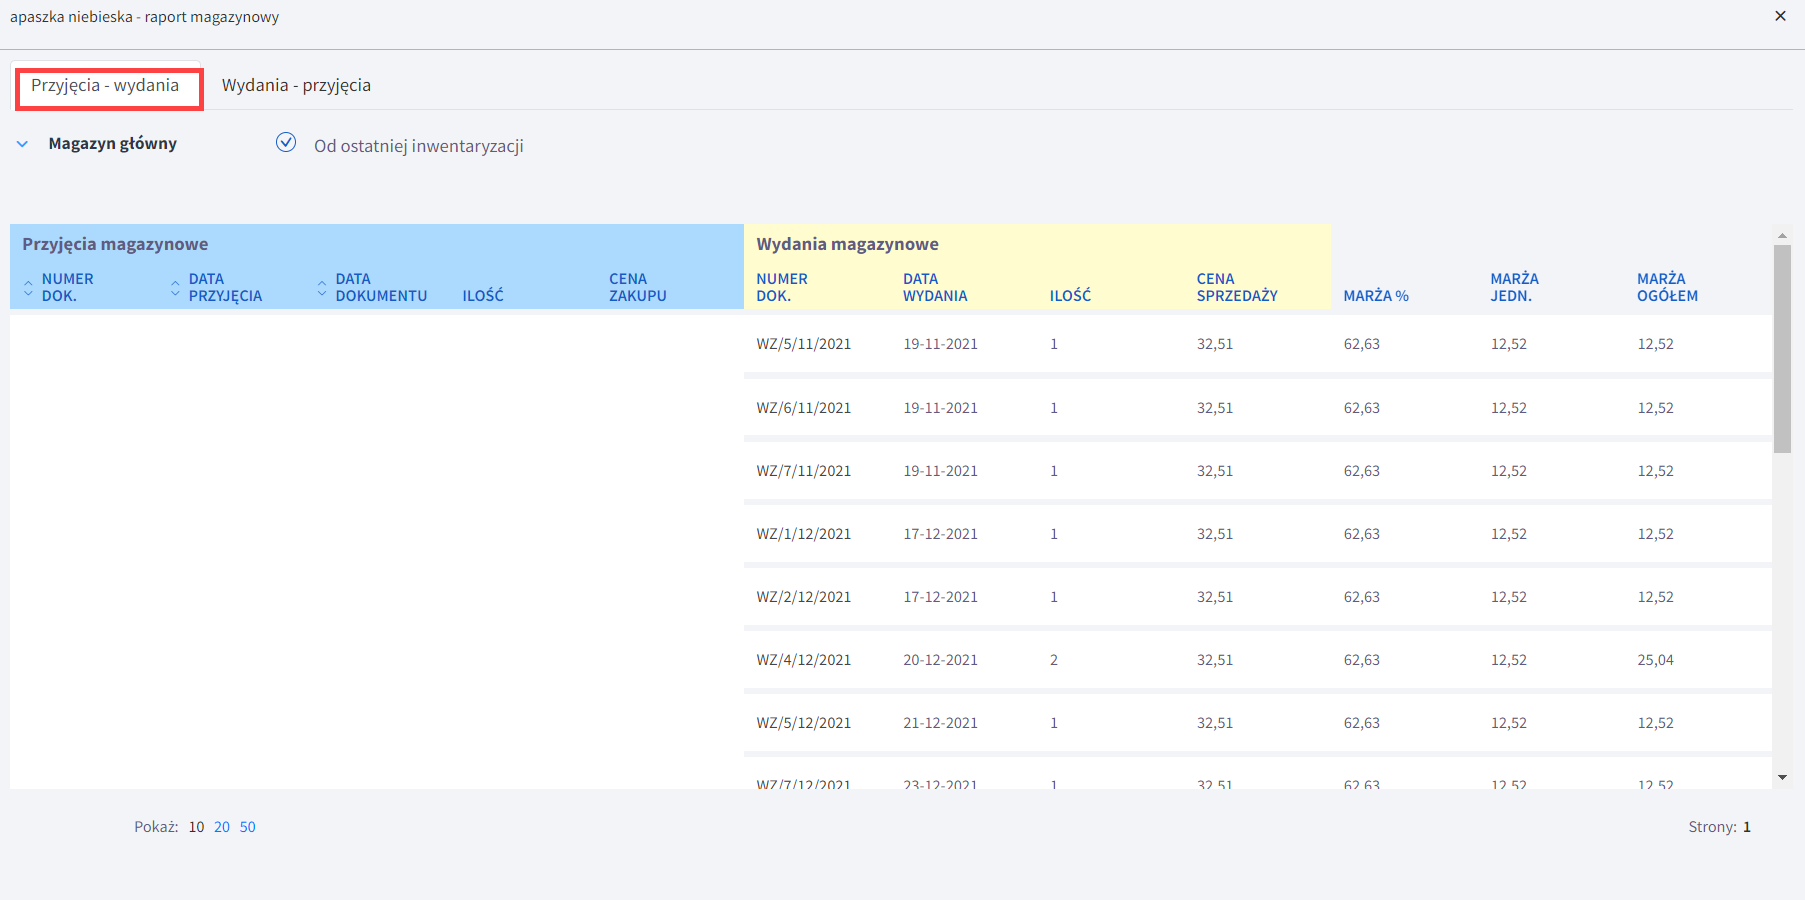Click scrollbar down arrow in table
Screen dimensions: 1805x900
1782,777
